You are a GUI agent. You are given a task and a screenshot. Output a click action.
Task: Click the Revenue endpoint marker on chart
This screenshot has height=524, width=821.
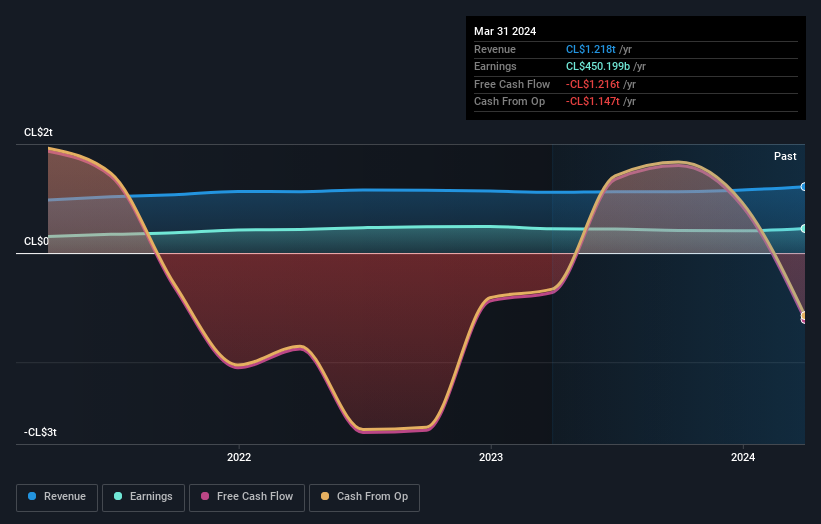pos(804,187)
